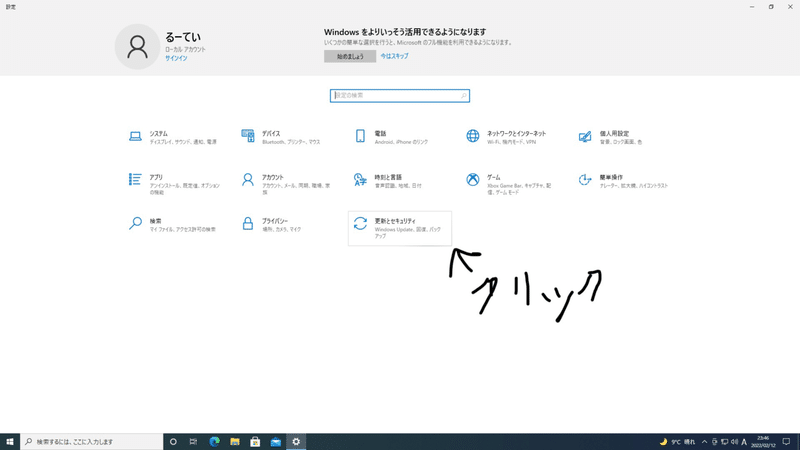
Task: Restore down the Settings window
Action: (x=771, y=7)
